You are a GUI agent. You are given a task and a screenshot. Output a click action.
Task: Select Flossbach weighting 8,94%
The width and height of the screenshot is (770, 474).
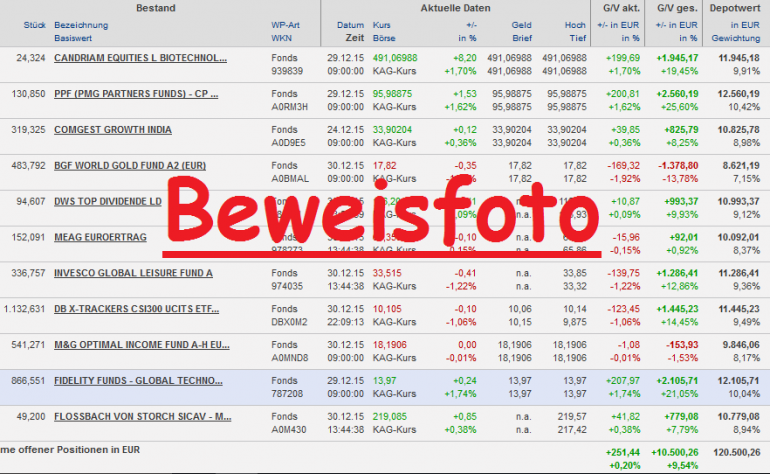746,430
